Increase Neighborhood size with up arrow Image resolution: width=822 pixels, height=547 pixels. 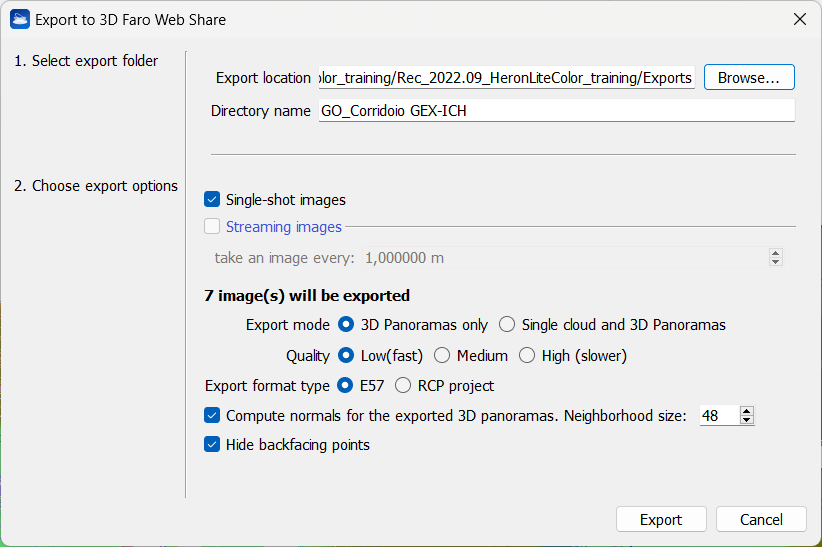747,411
